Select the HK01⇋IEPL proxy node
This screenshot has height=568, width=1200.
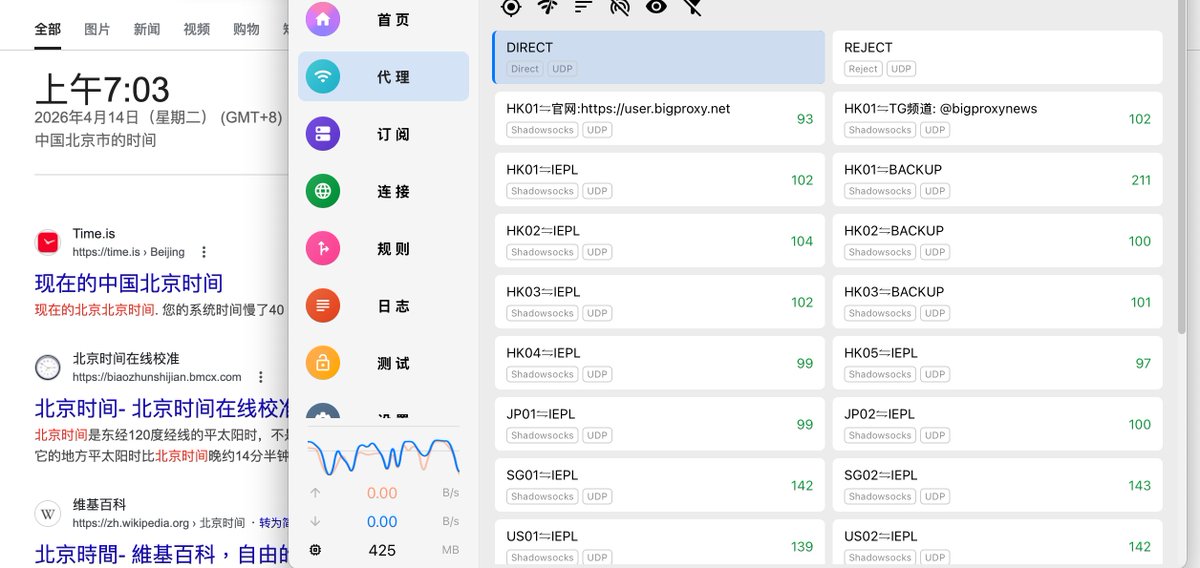659,179
